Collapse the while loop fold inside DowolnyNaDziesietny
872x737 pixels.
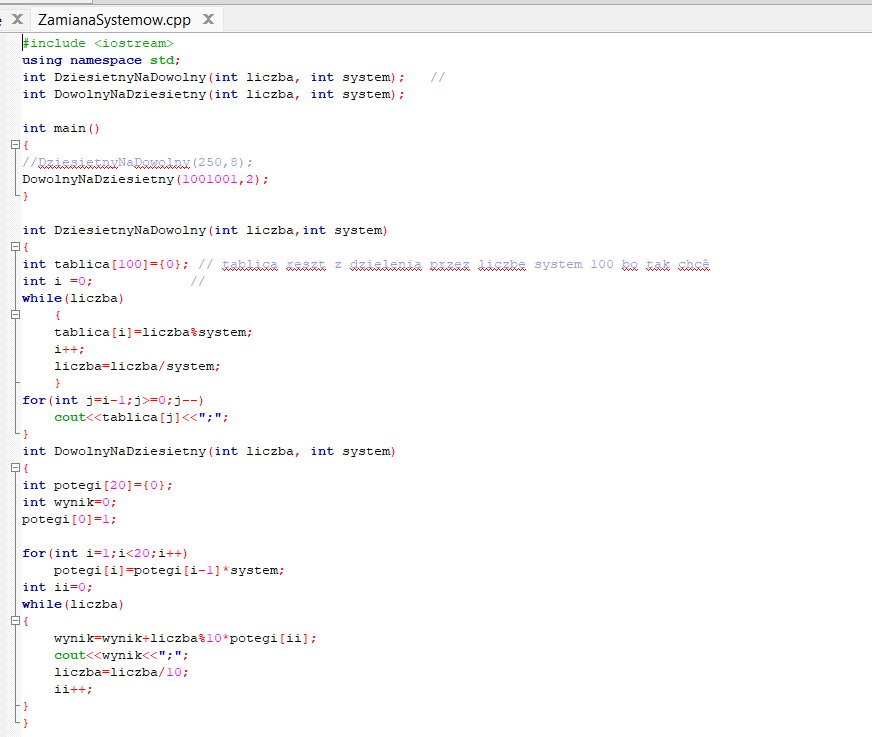(x=16, y=621)
